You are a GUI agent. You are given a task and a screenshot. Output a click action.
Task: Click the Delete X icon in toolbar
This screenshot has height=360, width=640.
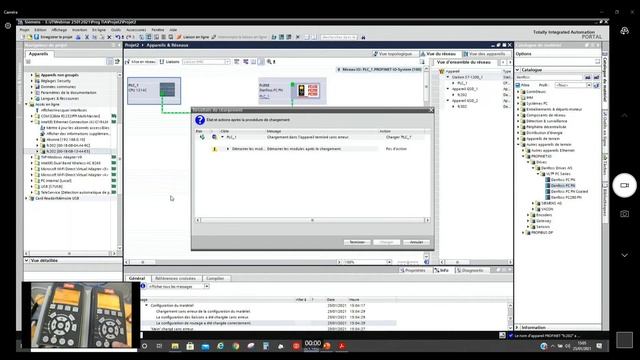point(109,37)
